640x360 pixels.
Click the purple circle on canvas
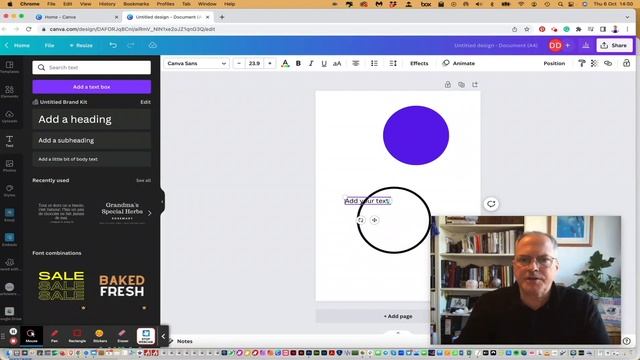click(416, 135)
